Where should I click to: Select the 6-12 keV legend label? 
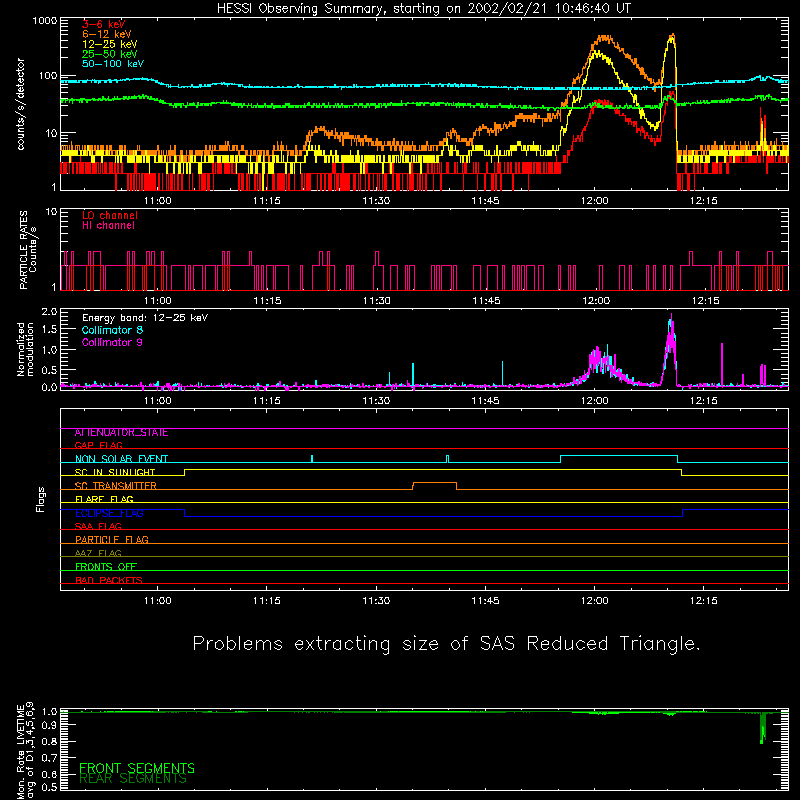click(107, 34)
